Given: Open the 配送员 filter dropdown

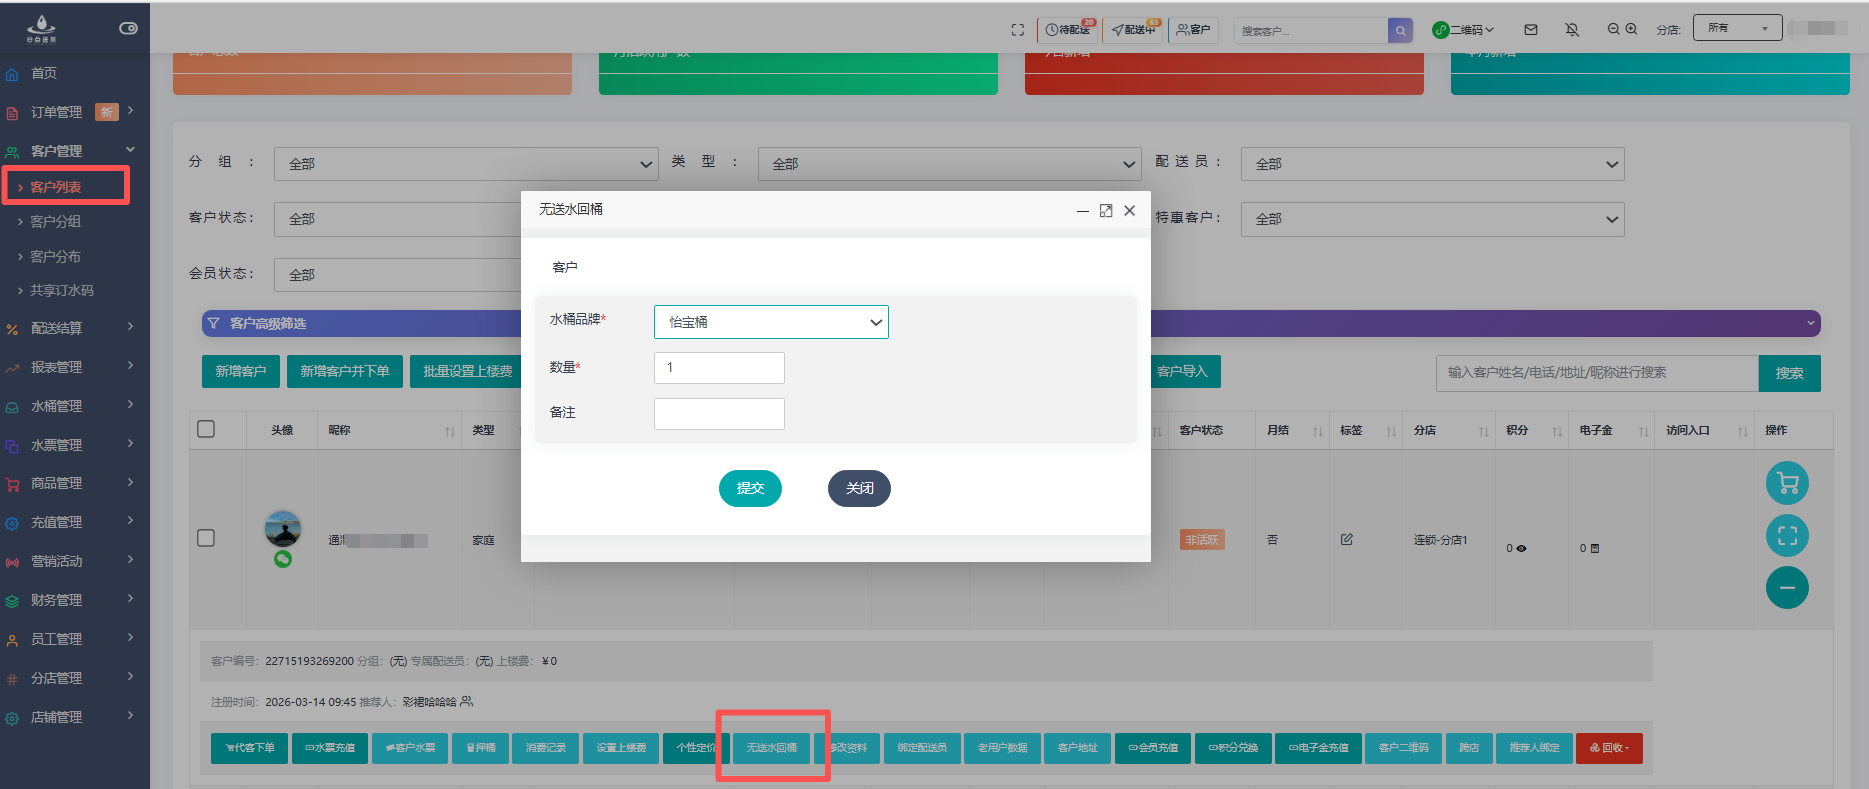Looking at the screenshot, I should coord(1433,164).
